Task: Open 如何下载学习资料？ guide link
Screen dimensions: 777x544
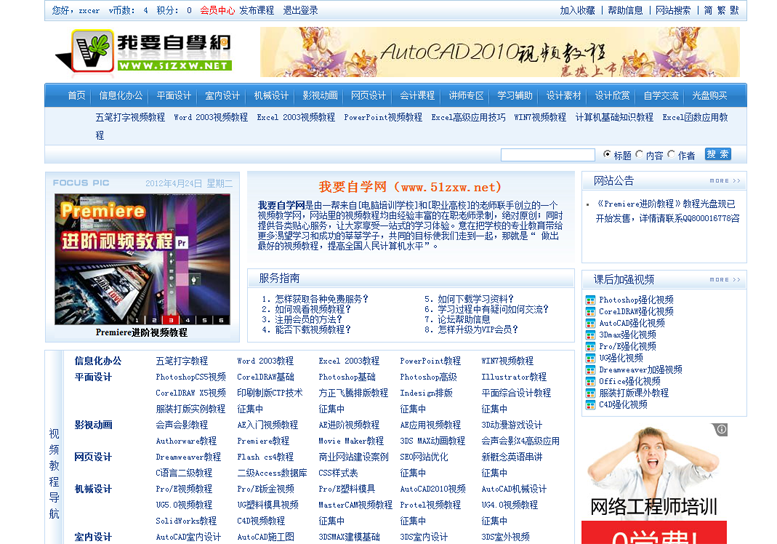Action: 476,299
